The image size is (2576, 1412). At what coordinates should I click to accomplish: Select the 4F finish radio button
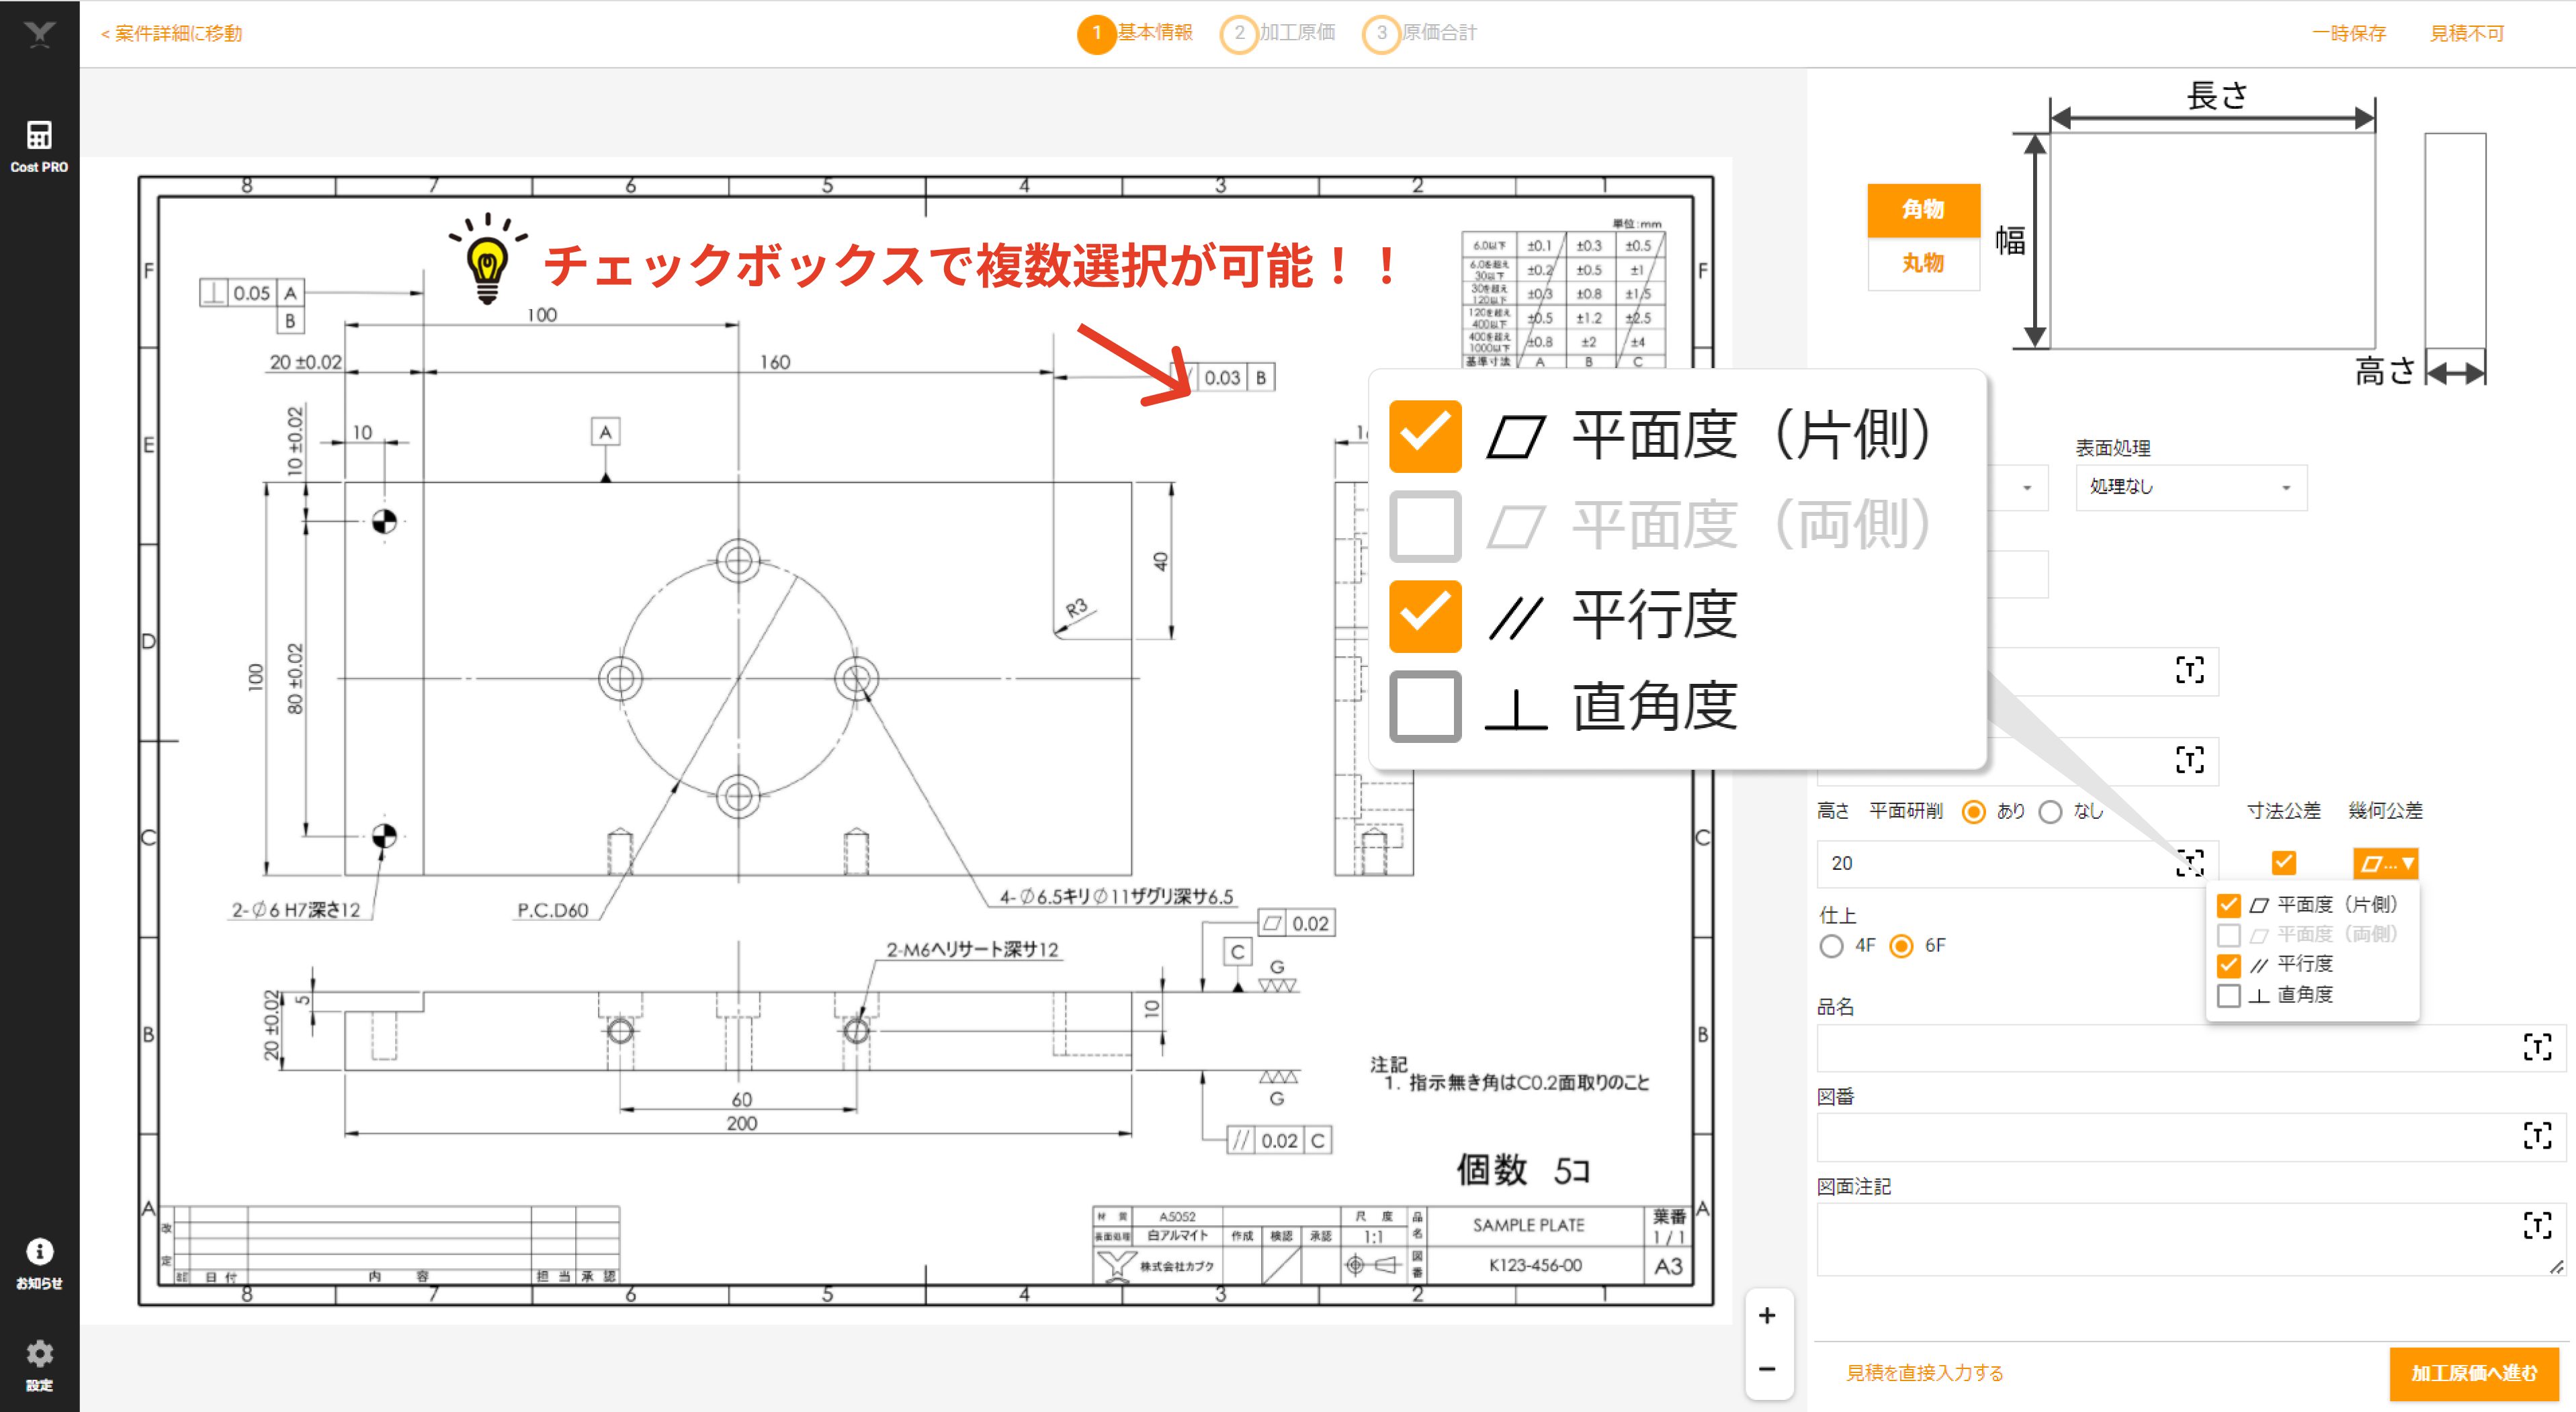(1831, 946)
